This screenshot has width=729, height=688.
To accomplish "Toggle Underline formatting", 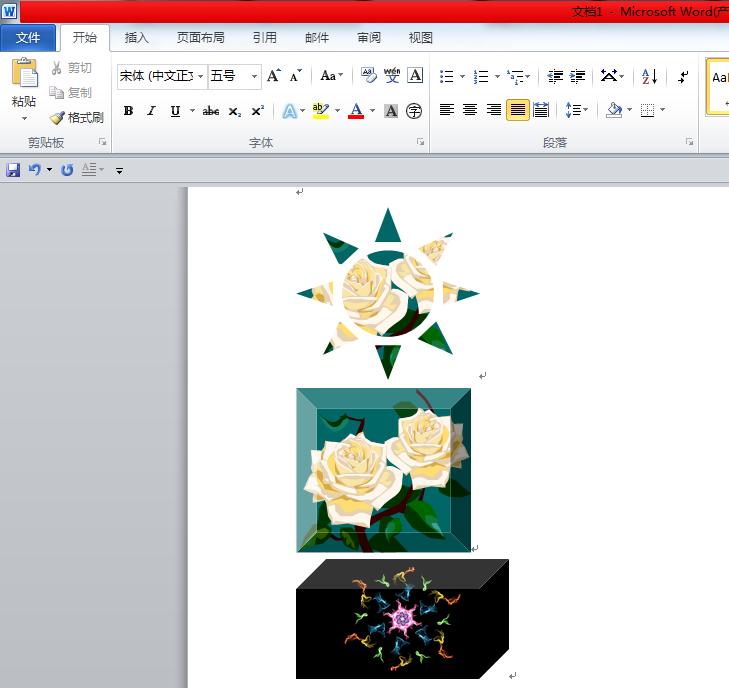I will click(x=175, y=111).
